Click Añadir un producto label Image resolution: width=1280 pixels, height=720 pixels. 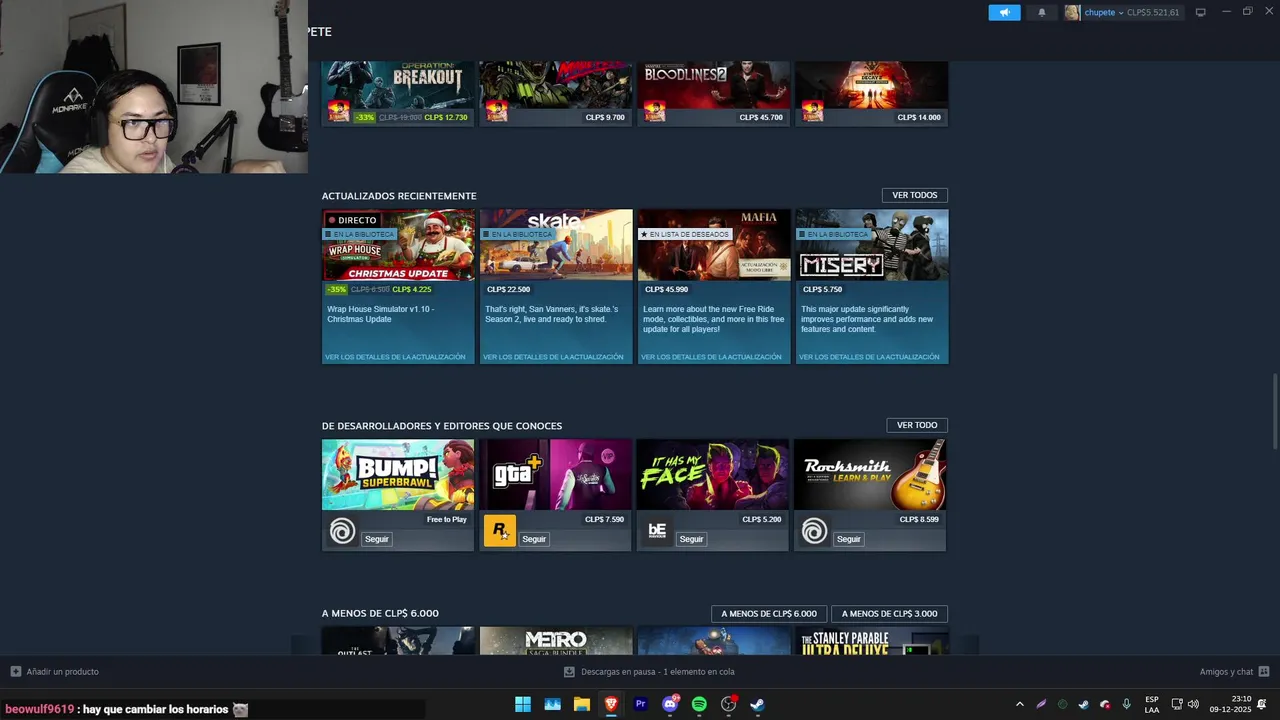62,672
